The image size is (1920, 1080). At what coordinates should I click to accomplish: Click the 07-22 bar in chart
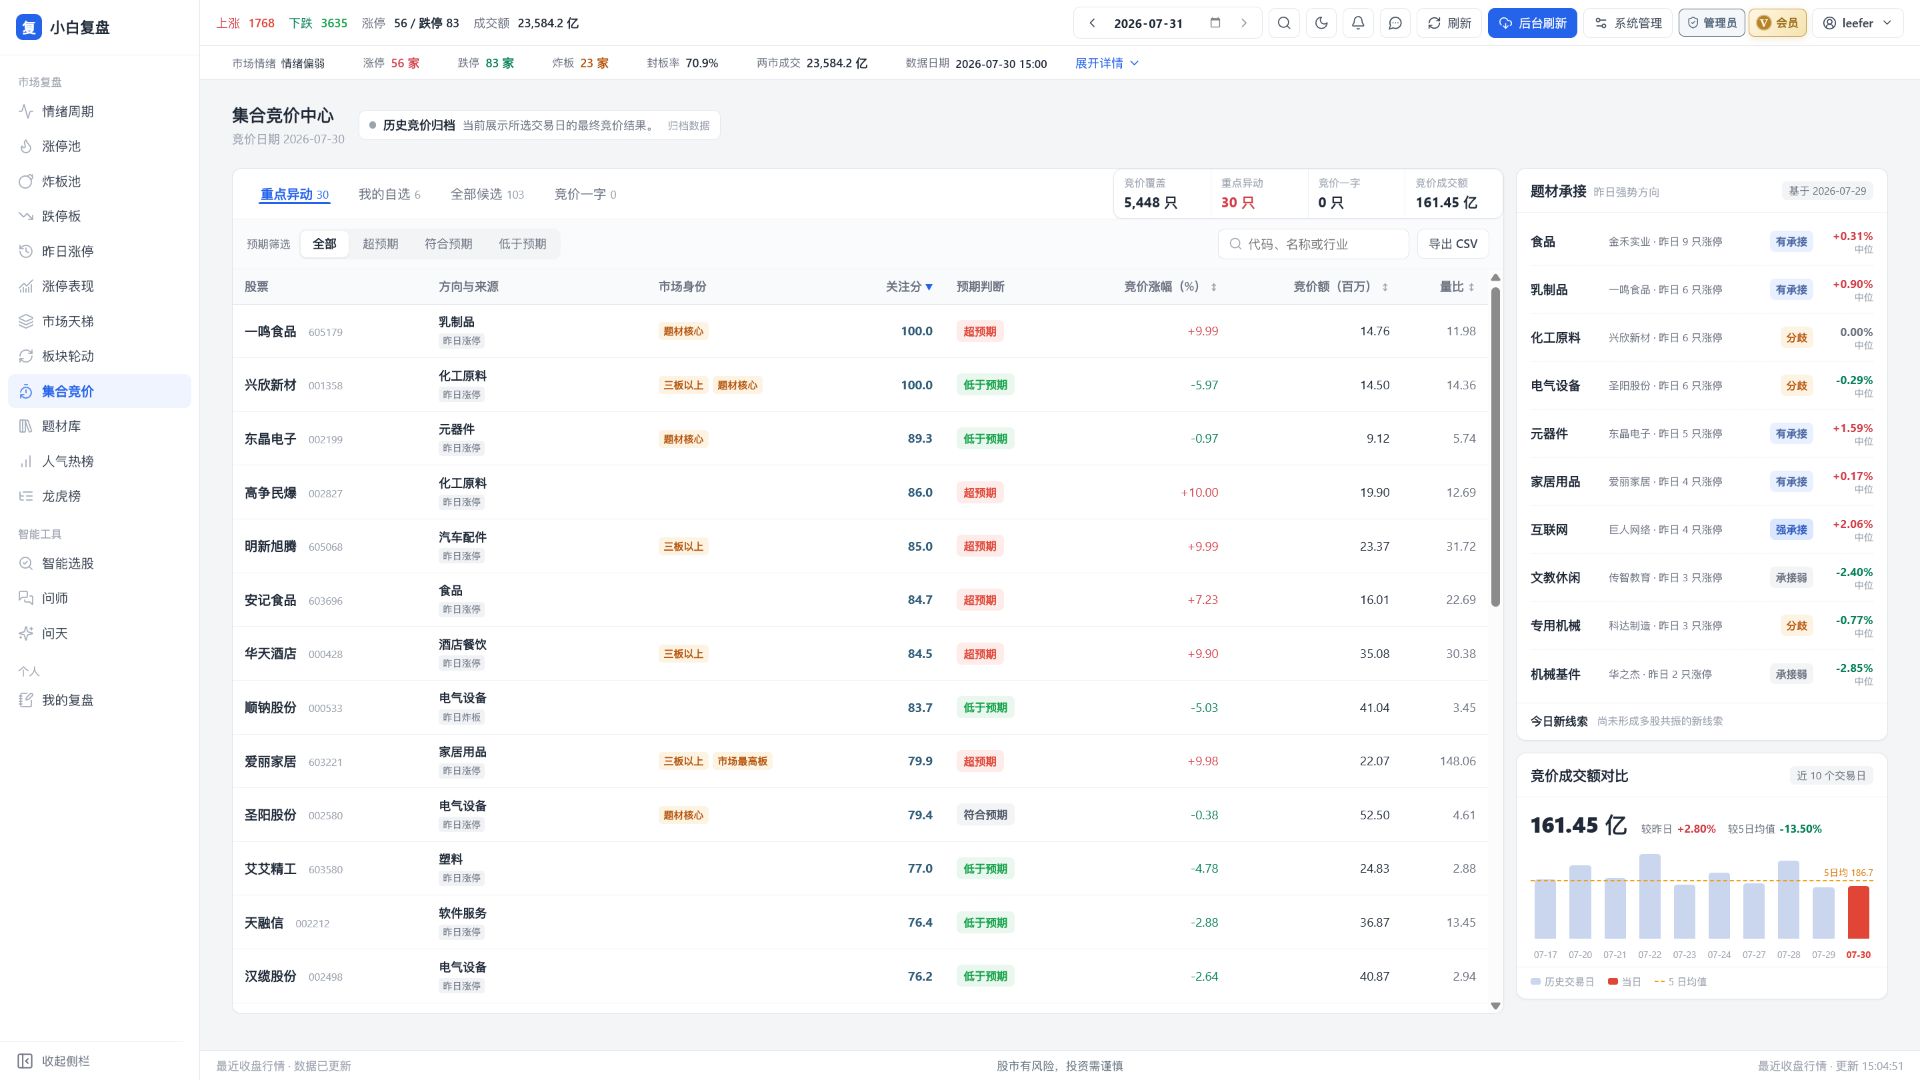[x=1649, y=896]
